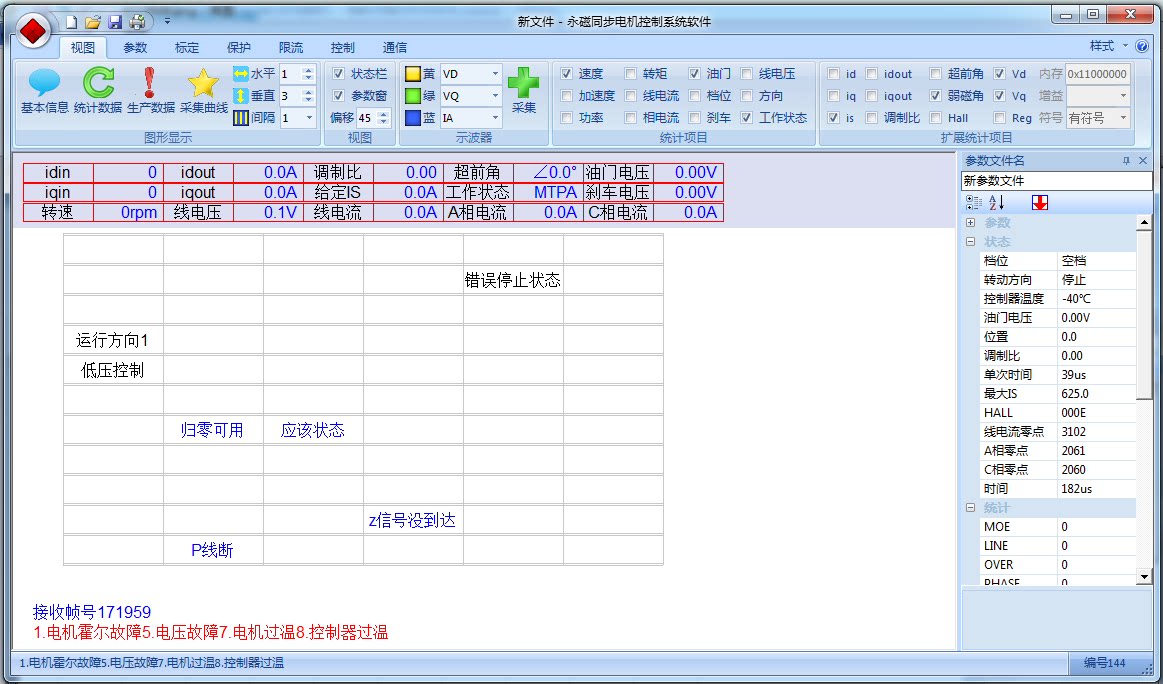Open the quick access toolbar customize arrow

click(x=167, y=22)
